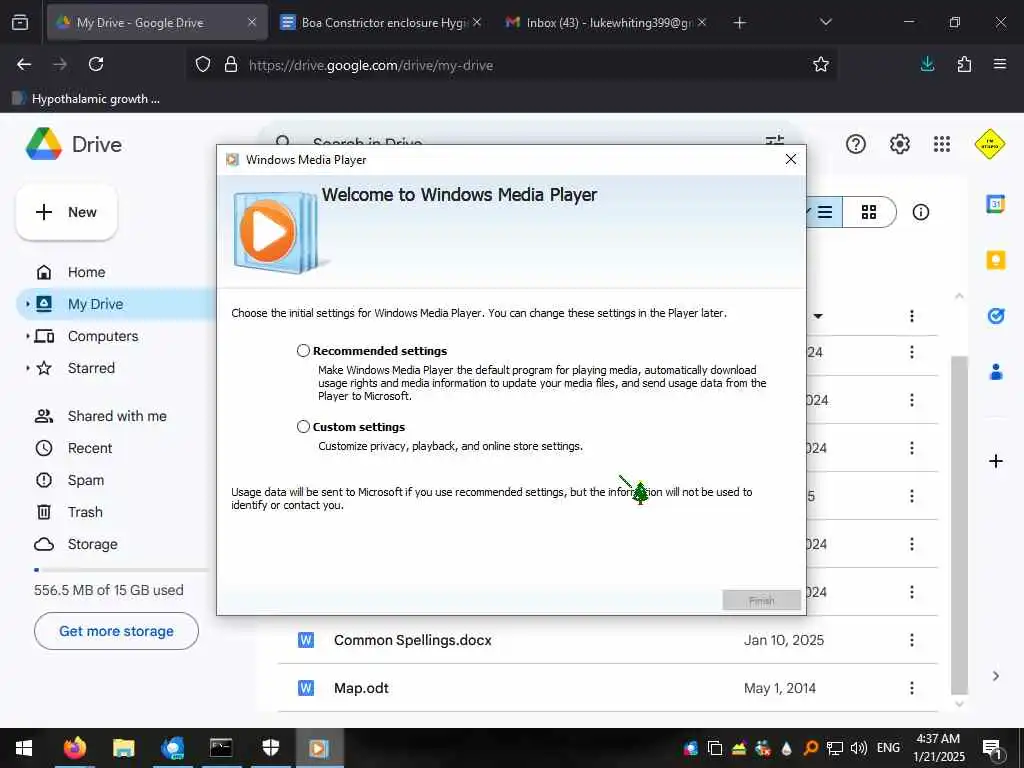
Task: Open the ENG language indicator
Action: (x=888, y=748)
